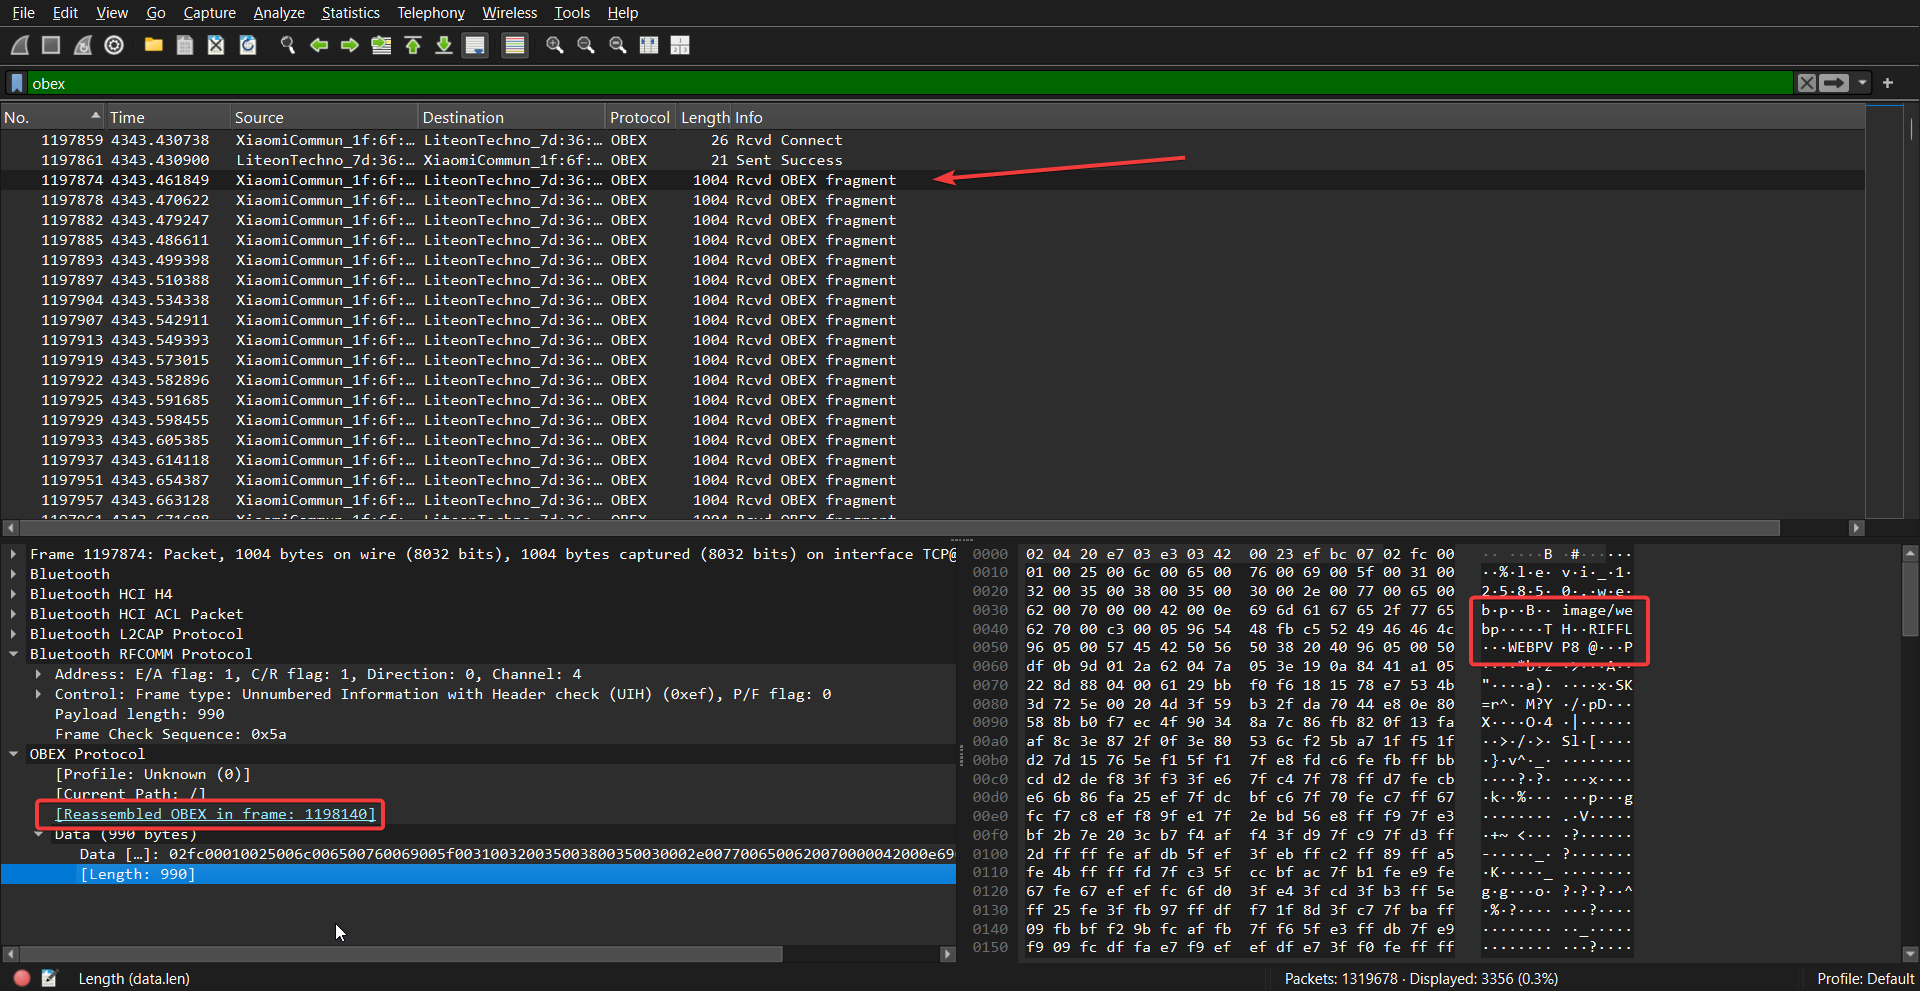Save the capture file
The image size is (1920, 991).
point(184,45)
